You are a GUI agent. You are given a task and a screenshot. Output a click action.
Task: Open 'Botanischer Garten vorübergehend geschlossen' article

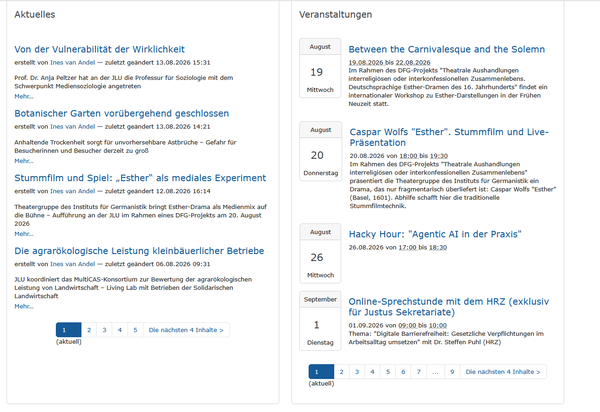pyautogui.click(x=122, y=114)
